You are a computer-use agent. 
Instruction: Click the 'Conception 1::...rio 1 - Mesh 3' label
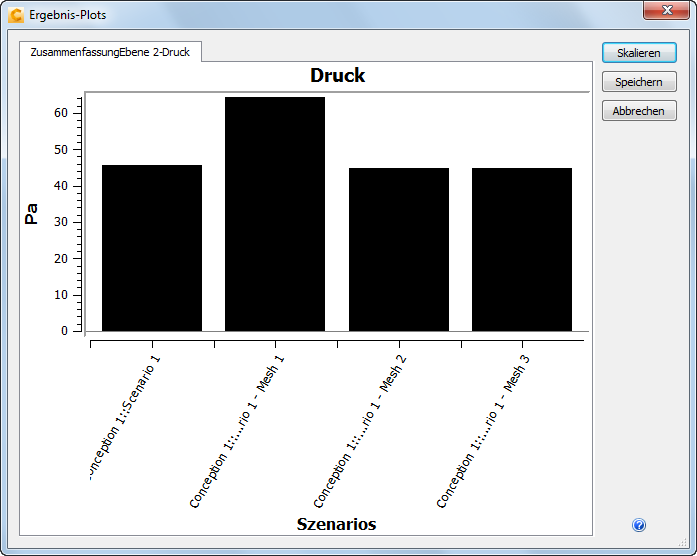click(x=483, y=431)
